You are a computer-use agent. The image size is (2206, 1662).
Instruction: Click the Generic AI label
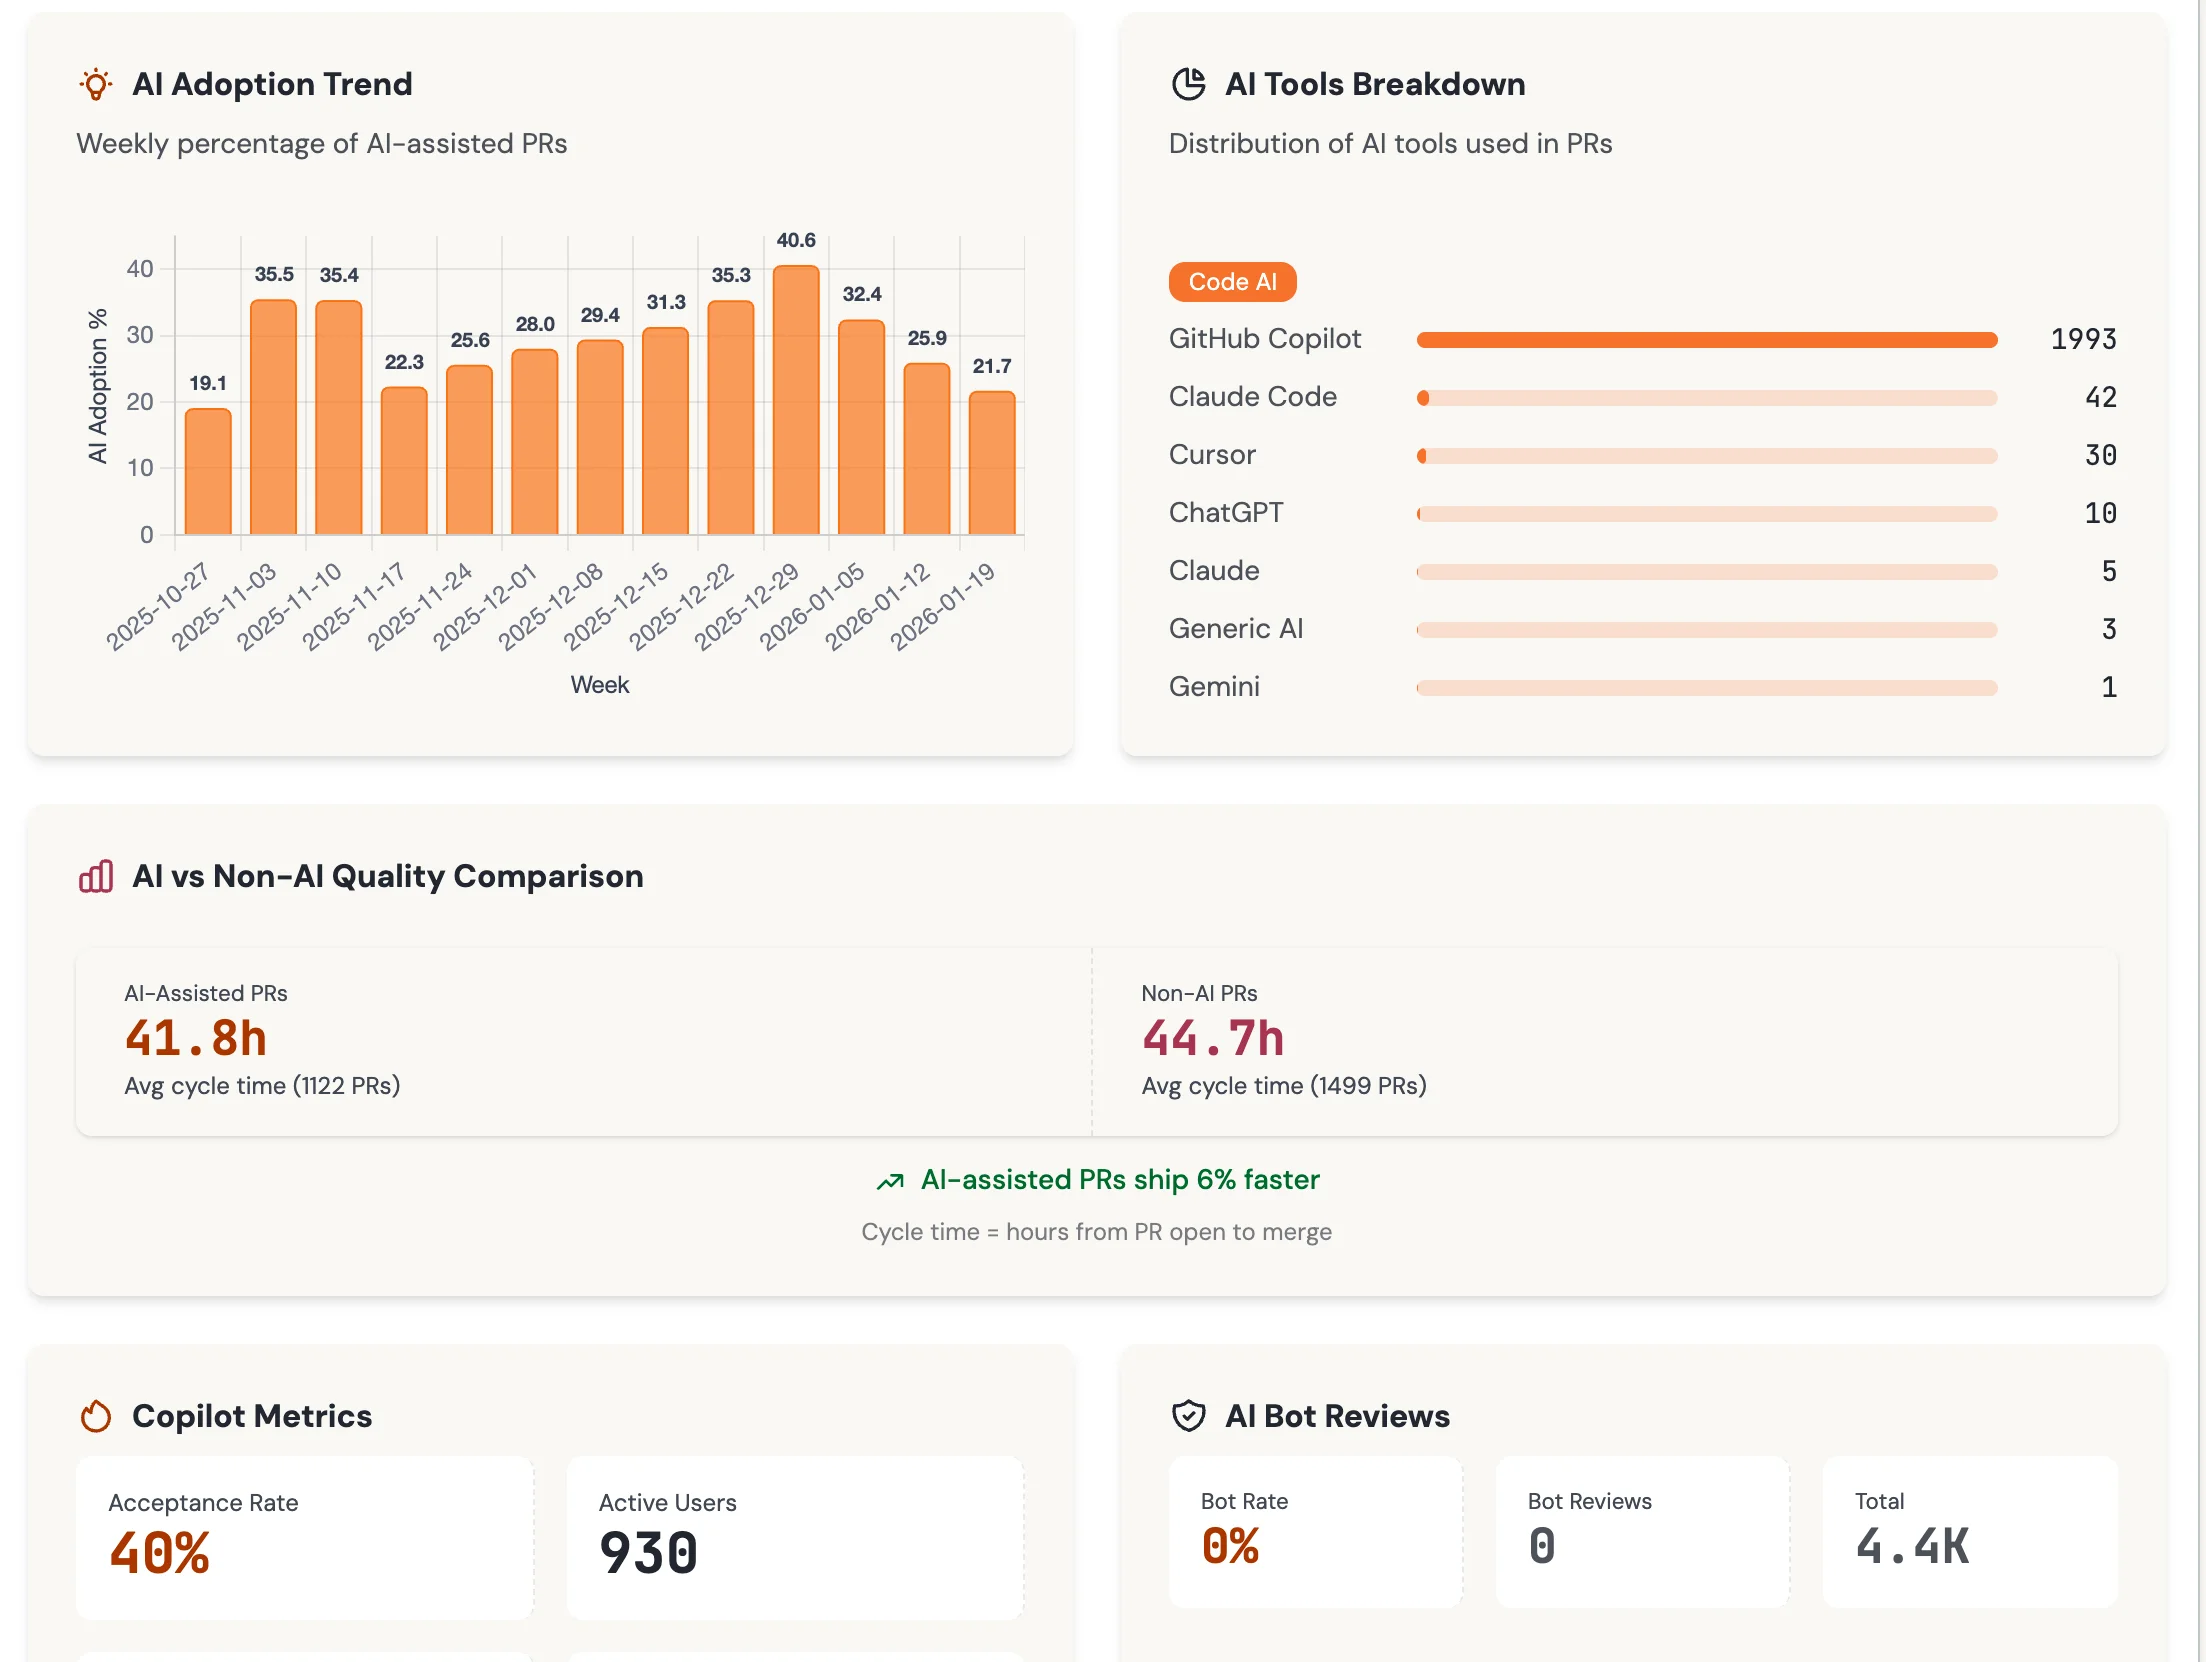point(1236,629)
